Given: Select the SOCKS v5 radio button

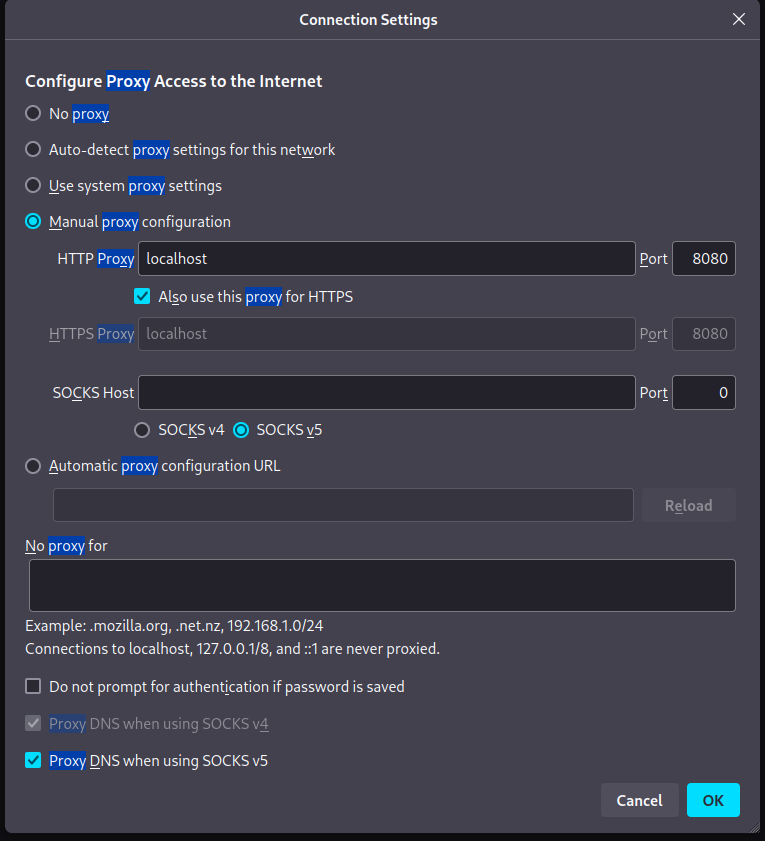Looking at the screenshot, I should [x=241, y=430].
